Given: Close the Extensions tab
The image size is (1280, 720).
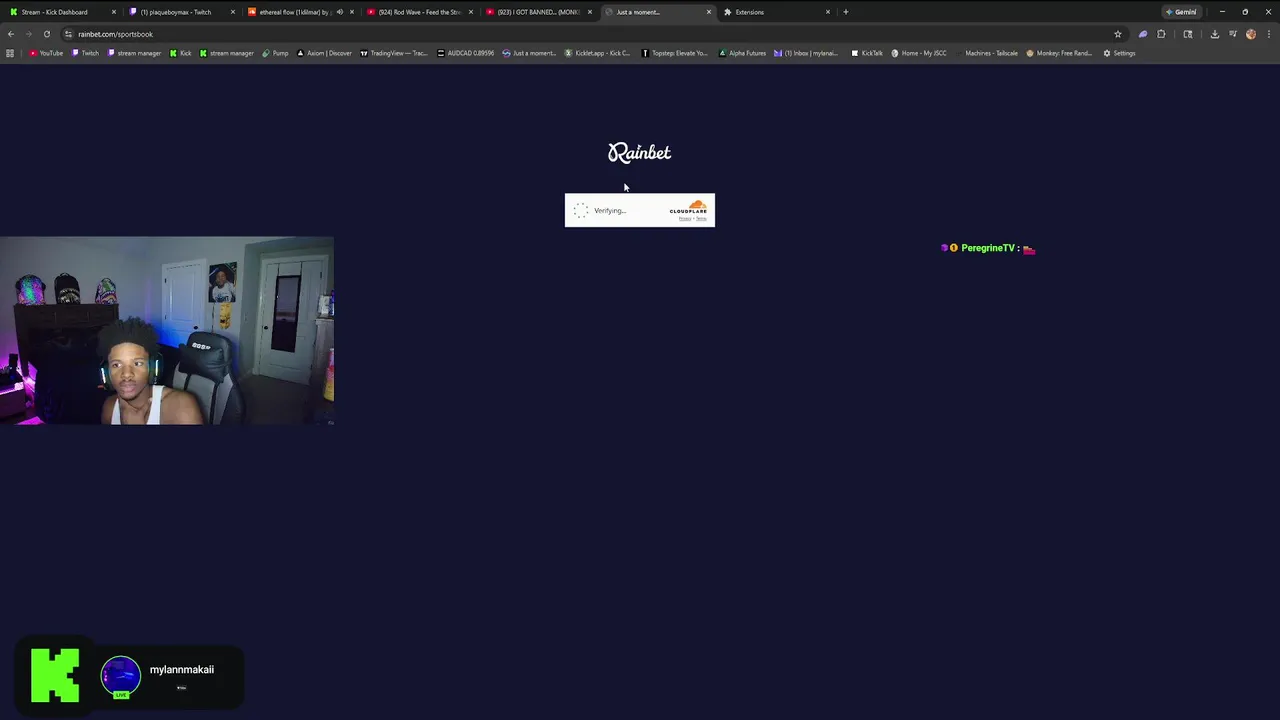Looking at the screenshot, I should 828,12.
